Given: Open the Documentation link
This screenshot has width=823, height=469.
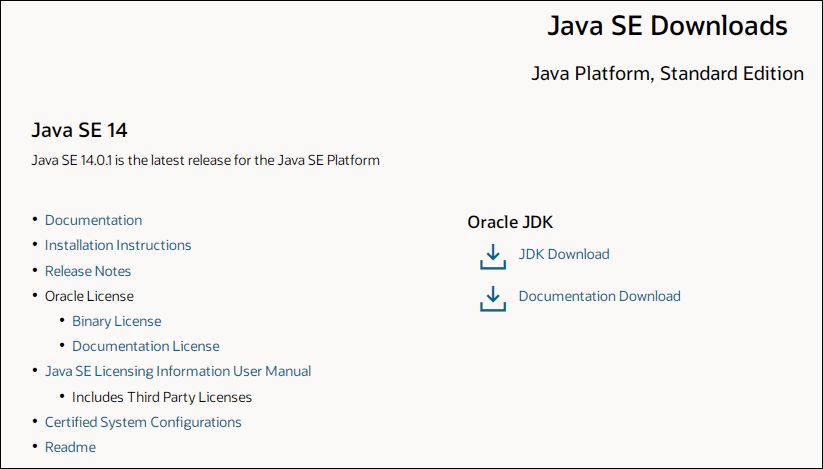Looking at the screenshot, I should coord(93,220).
